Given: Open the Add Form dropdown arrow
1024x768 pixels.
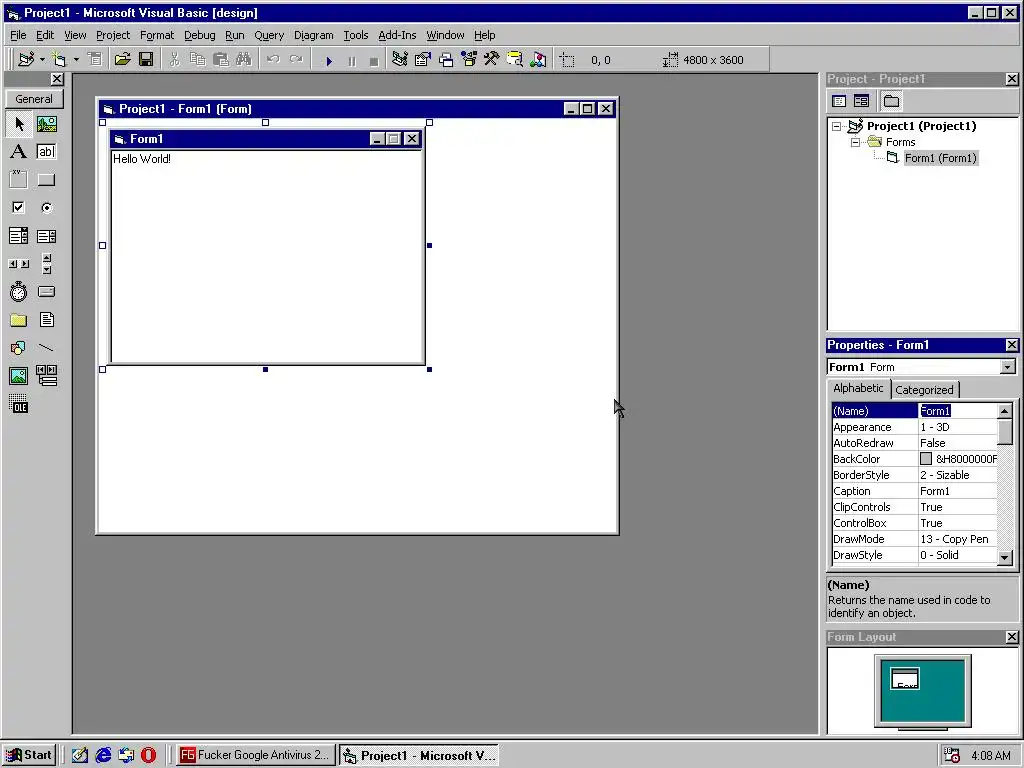Looking at the screenshot, I should pyautogui.click(x=76, y=59).
